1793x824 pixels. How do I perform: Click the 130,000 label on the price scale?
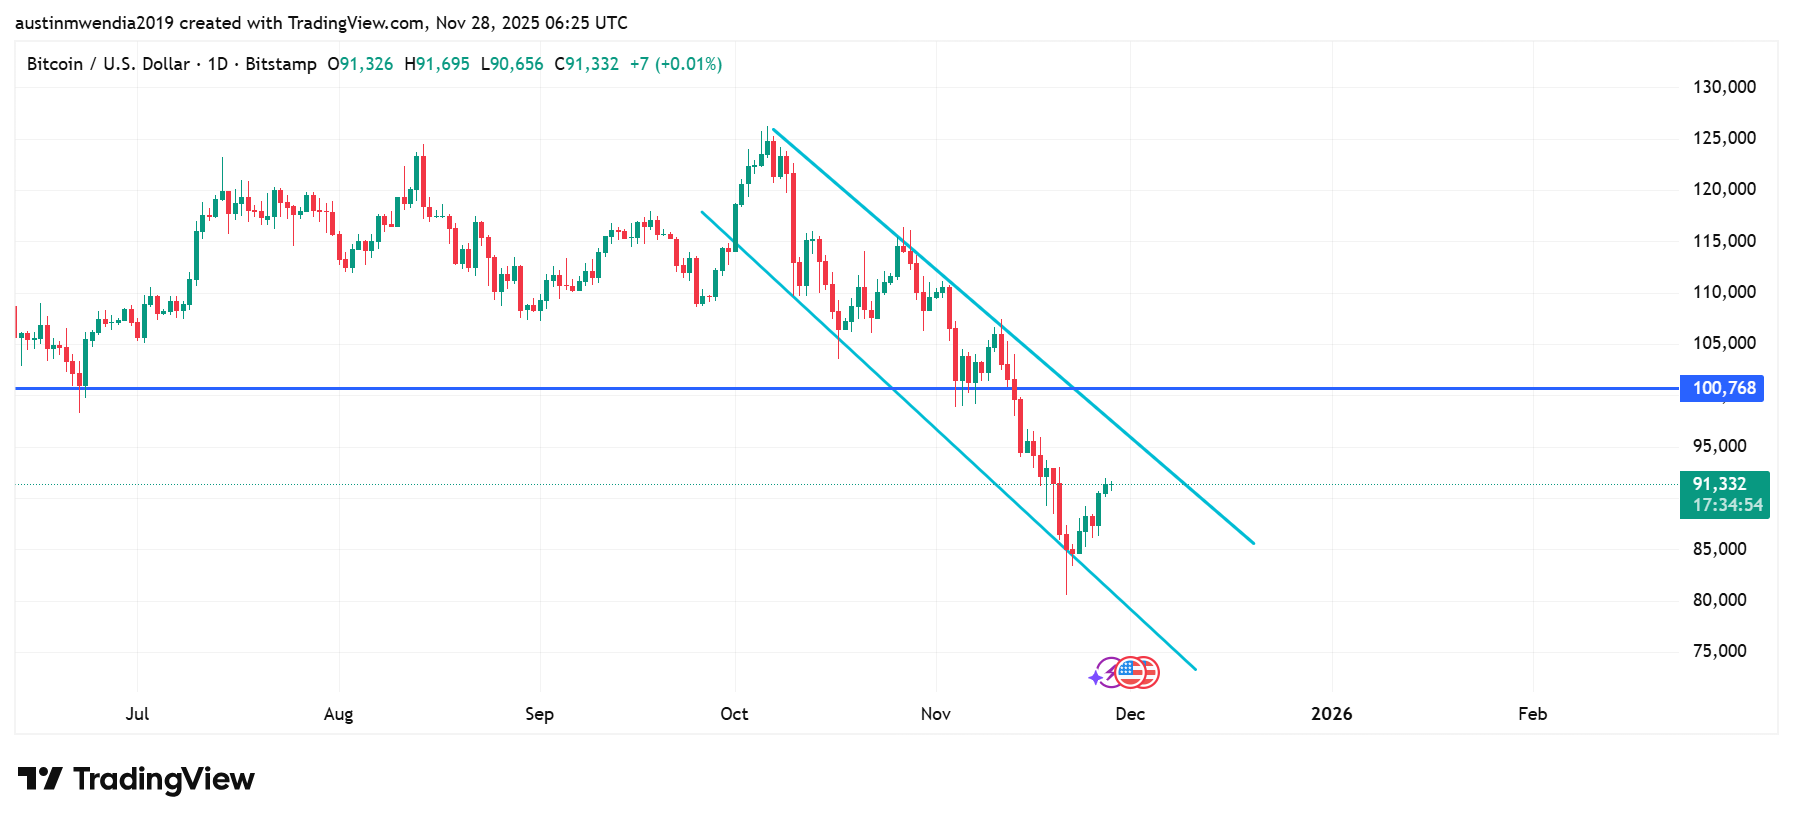(1724, 87)
